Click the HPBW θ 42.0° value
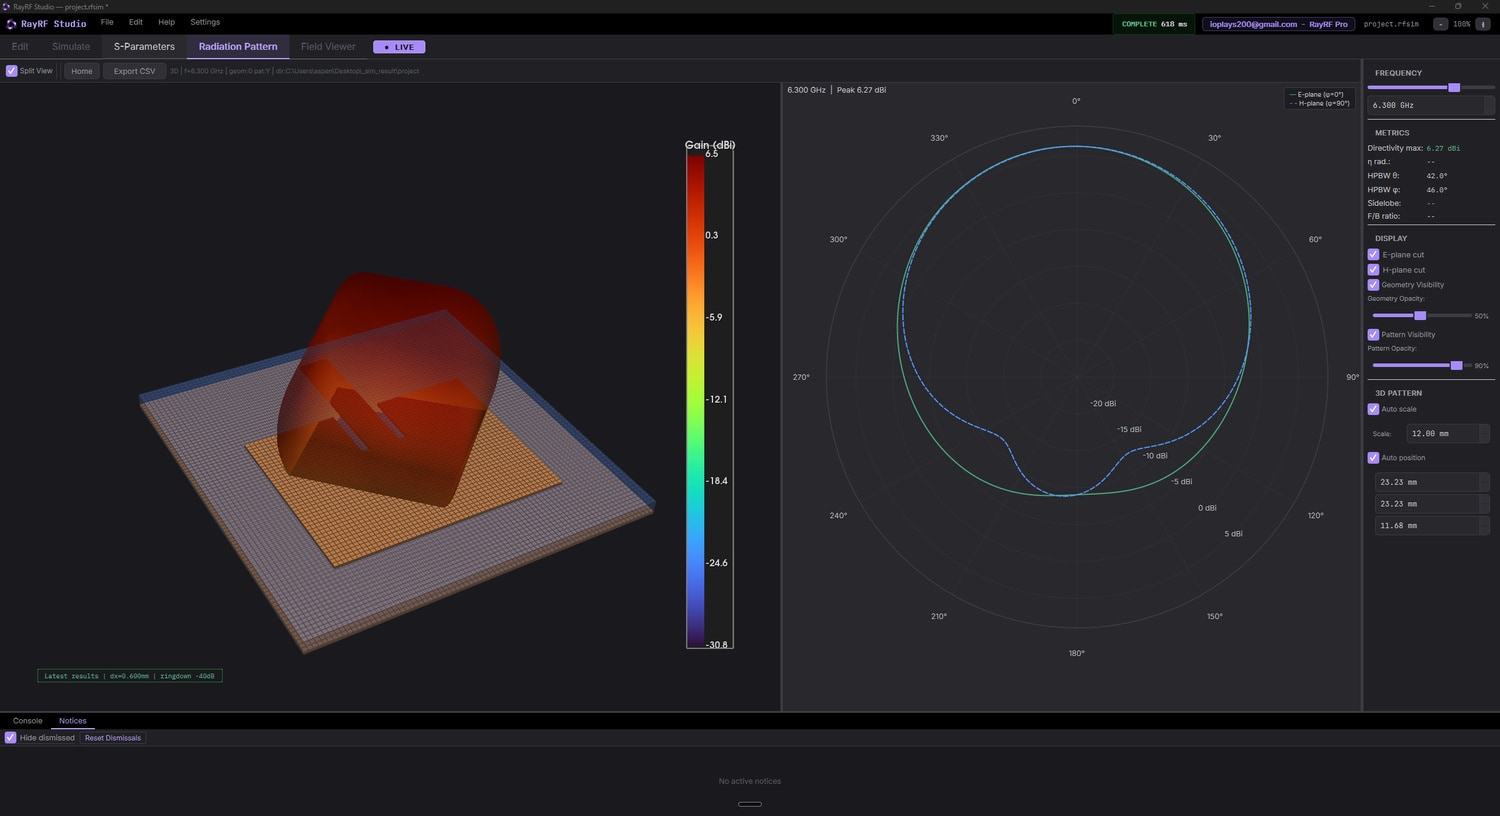The width and height of the screenshot is (1500, 816). 1437,175
